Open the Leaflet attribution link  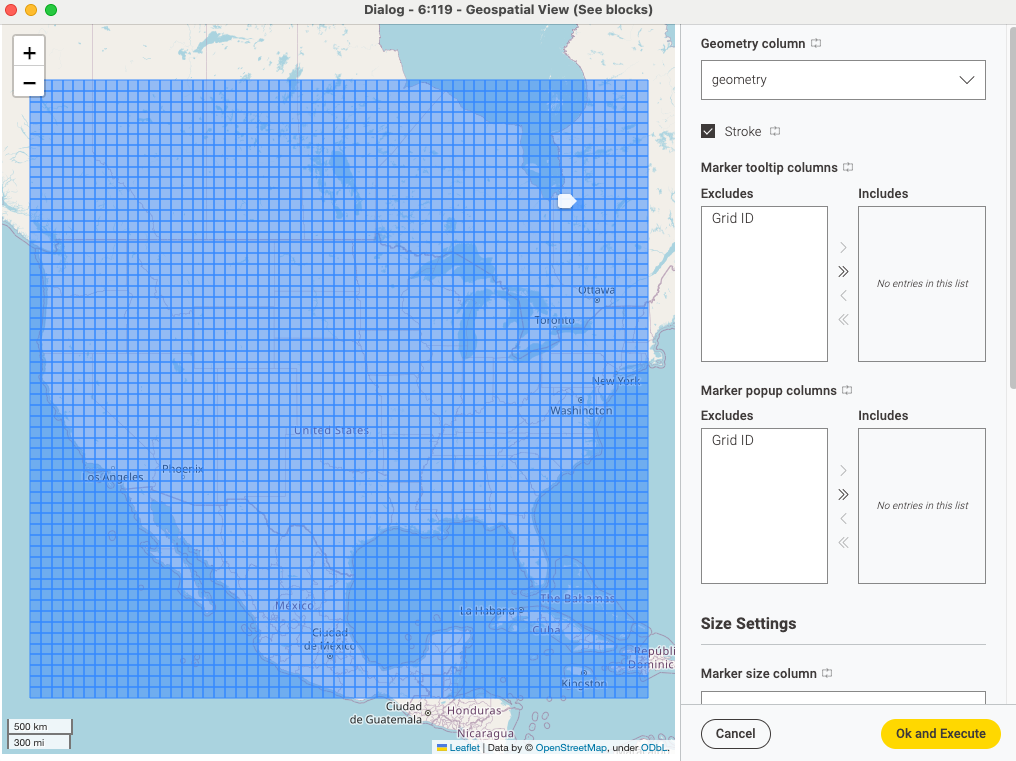pos(464,747)
